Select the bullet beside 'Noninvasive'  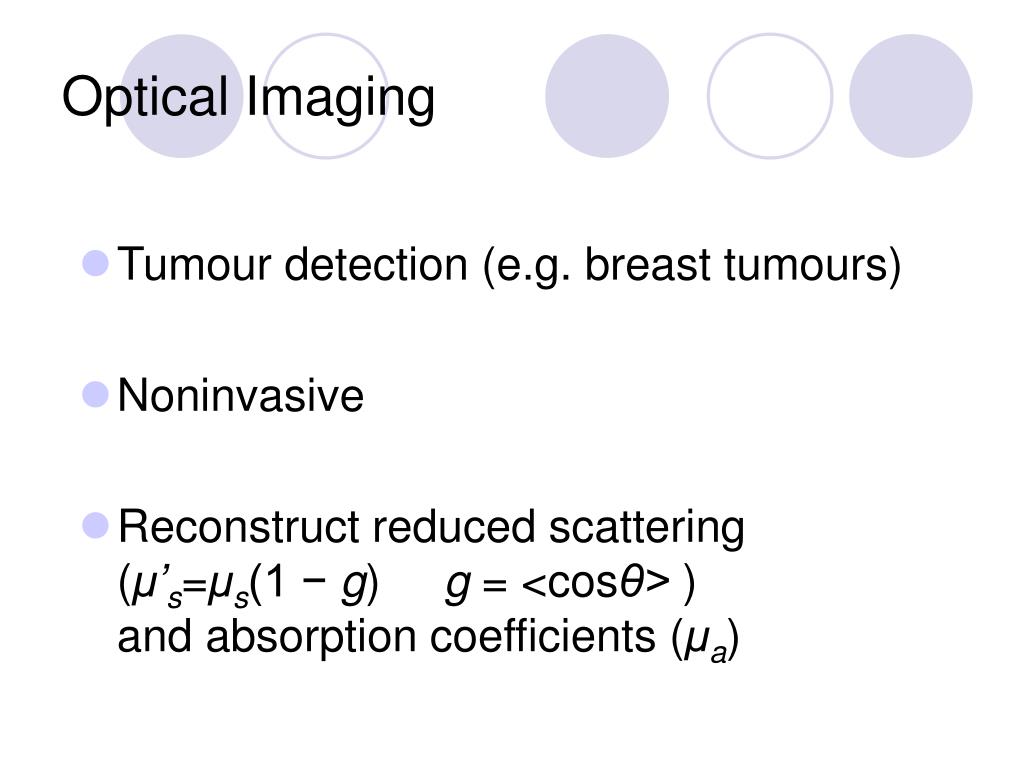95,394
